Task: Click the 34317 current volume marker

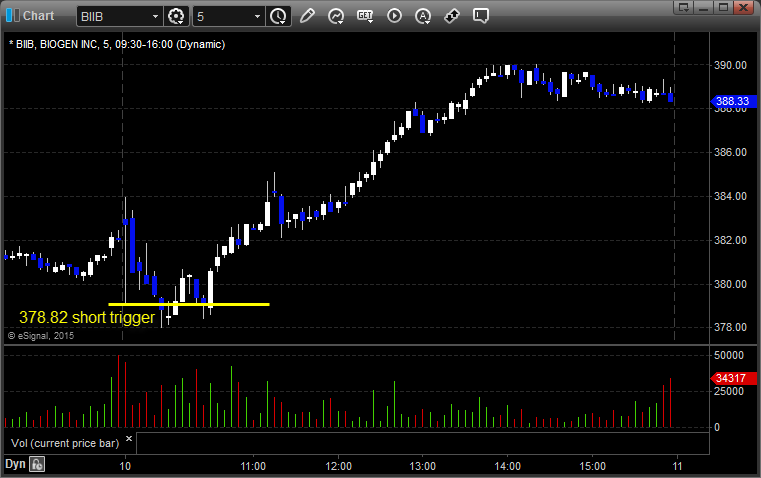Action: (x=733, y=378)
